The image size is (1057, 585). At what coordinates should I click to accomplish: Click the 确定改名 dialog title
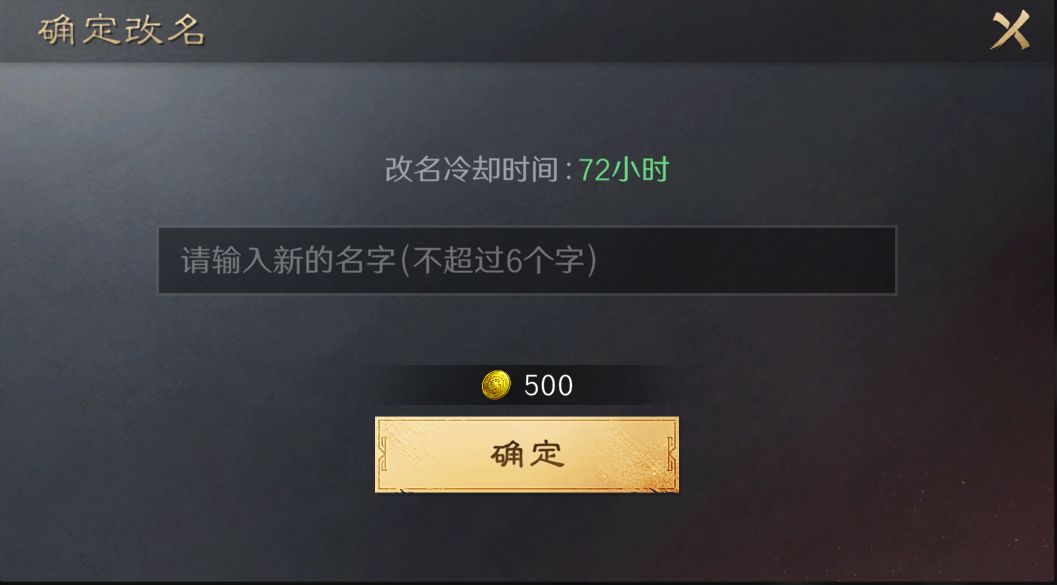[121, 30]
